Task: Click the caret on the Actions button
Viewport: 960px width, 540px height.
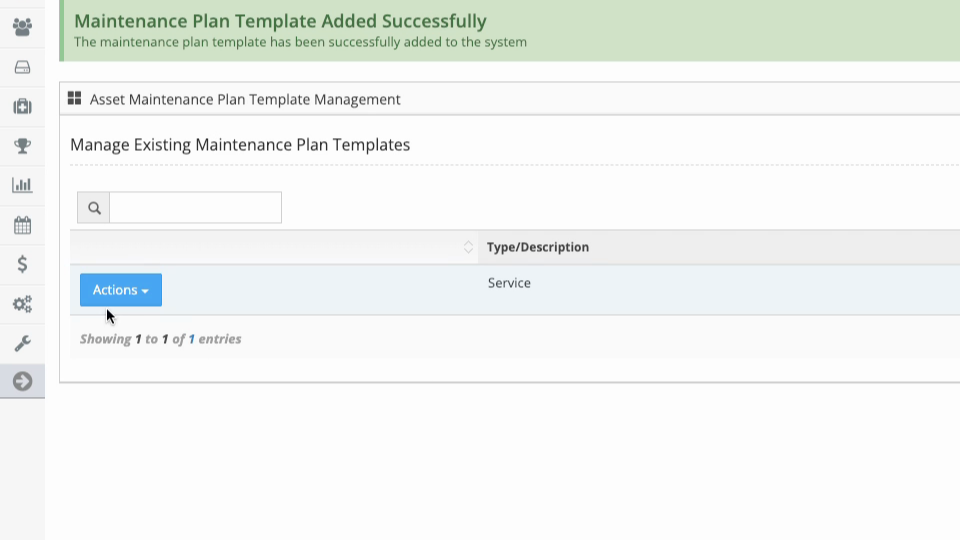Action: [145, 291]
